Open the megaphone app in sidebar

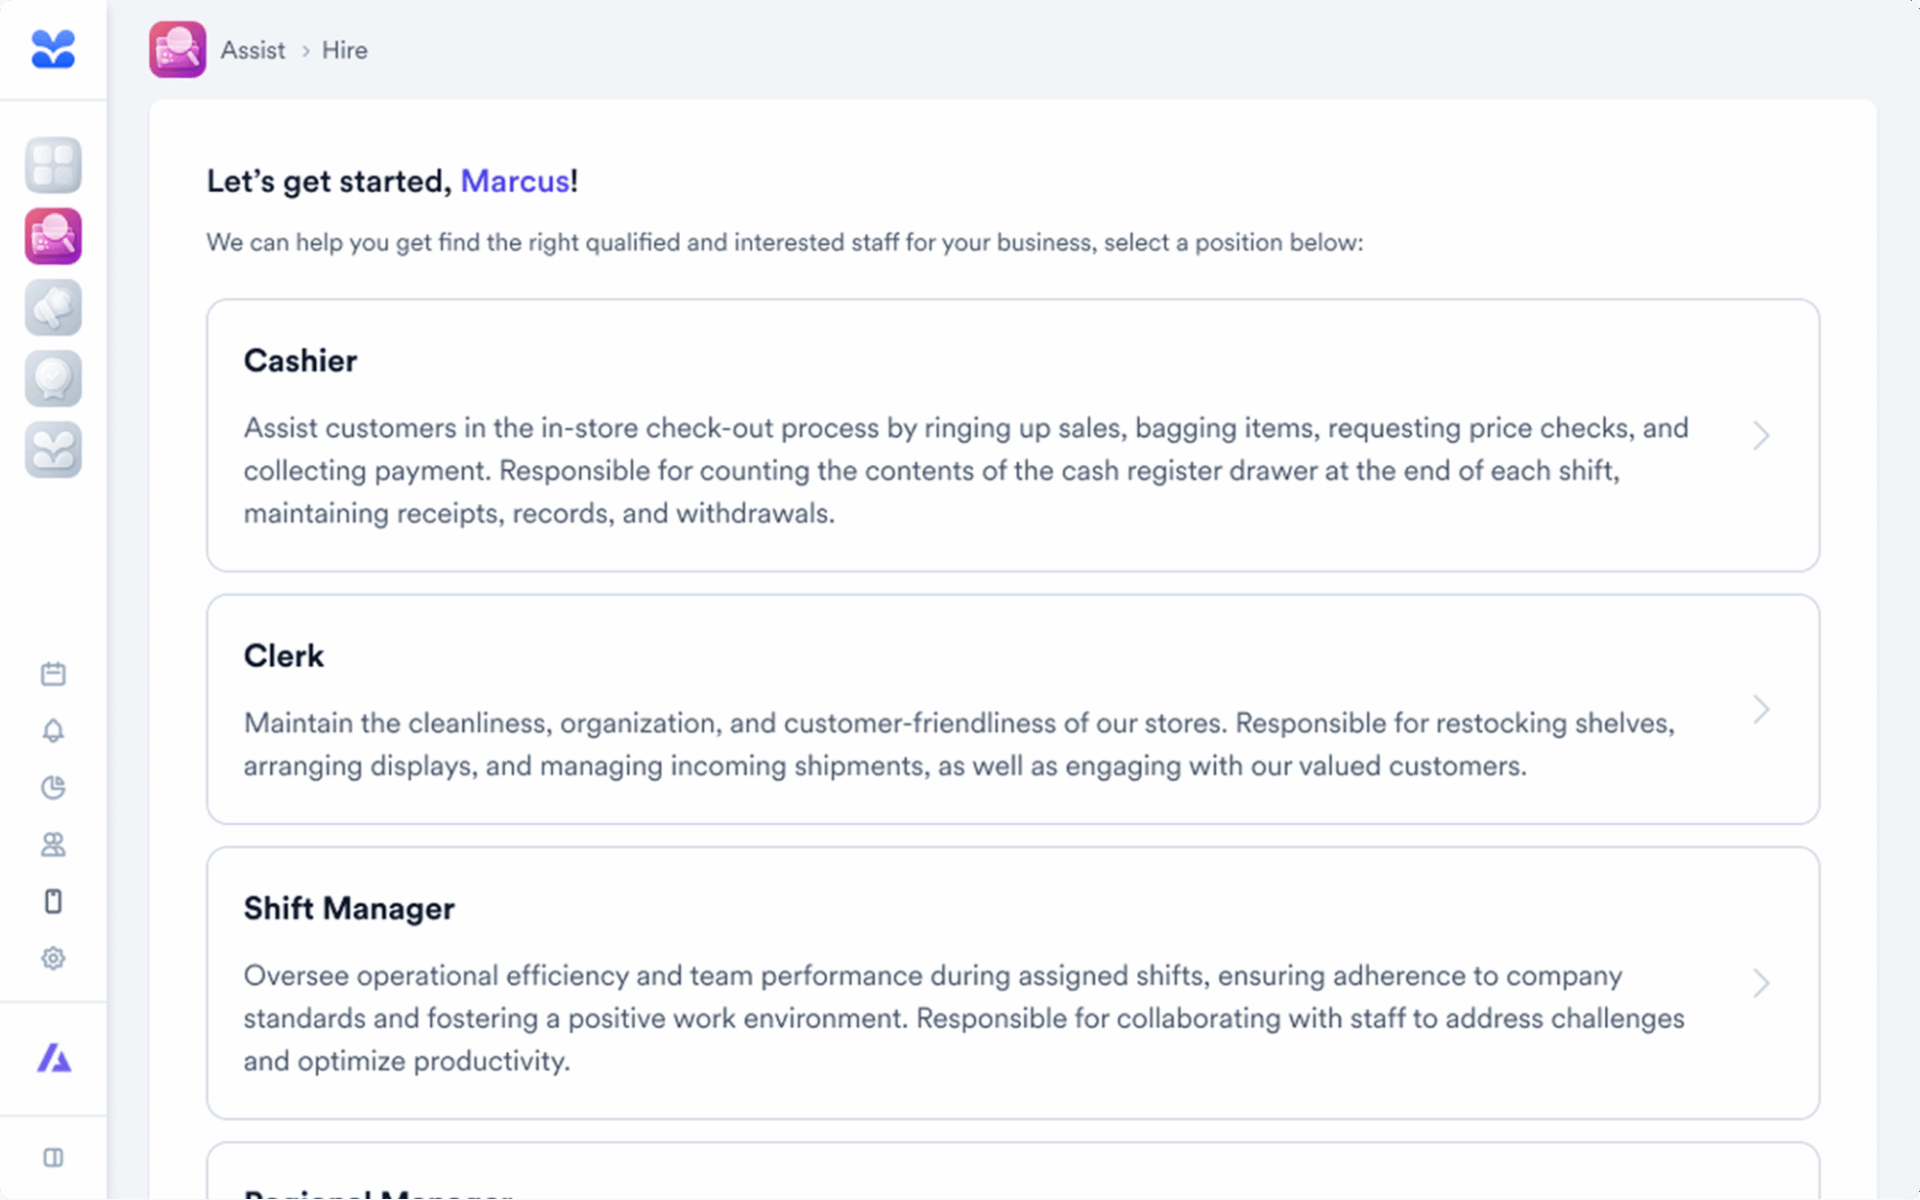pos(53,308)
